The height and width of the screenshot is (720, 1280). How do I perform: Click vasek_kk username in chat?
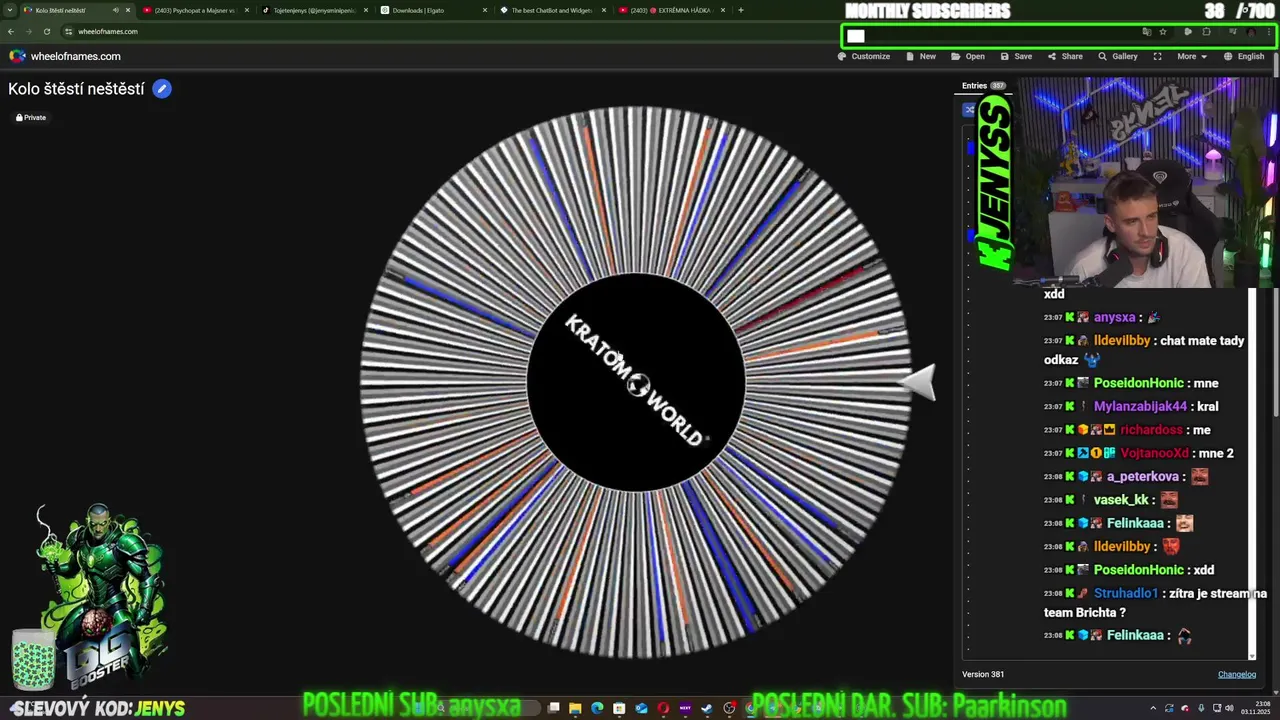click(x=1121, y=500)
